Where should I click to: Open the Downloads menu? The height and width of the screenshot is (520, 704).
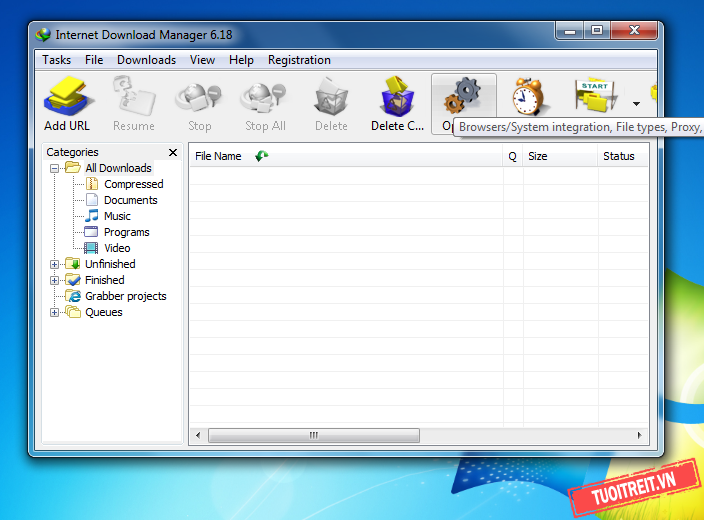[x=146, y=60]
